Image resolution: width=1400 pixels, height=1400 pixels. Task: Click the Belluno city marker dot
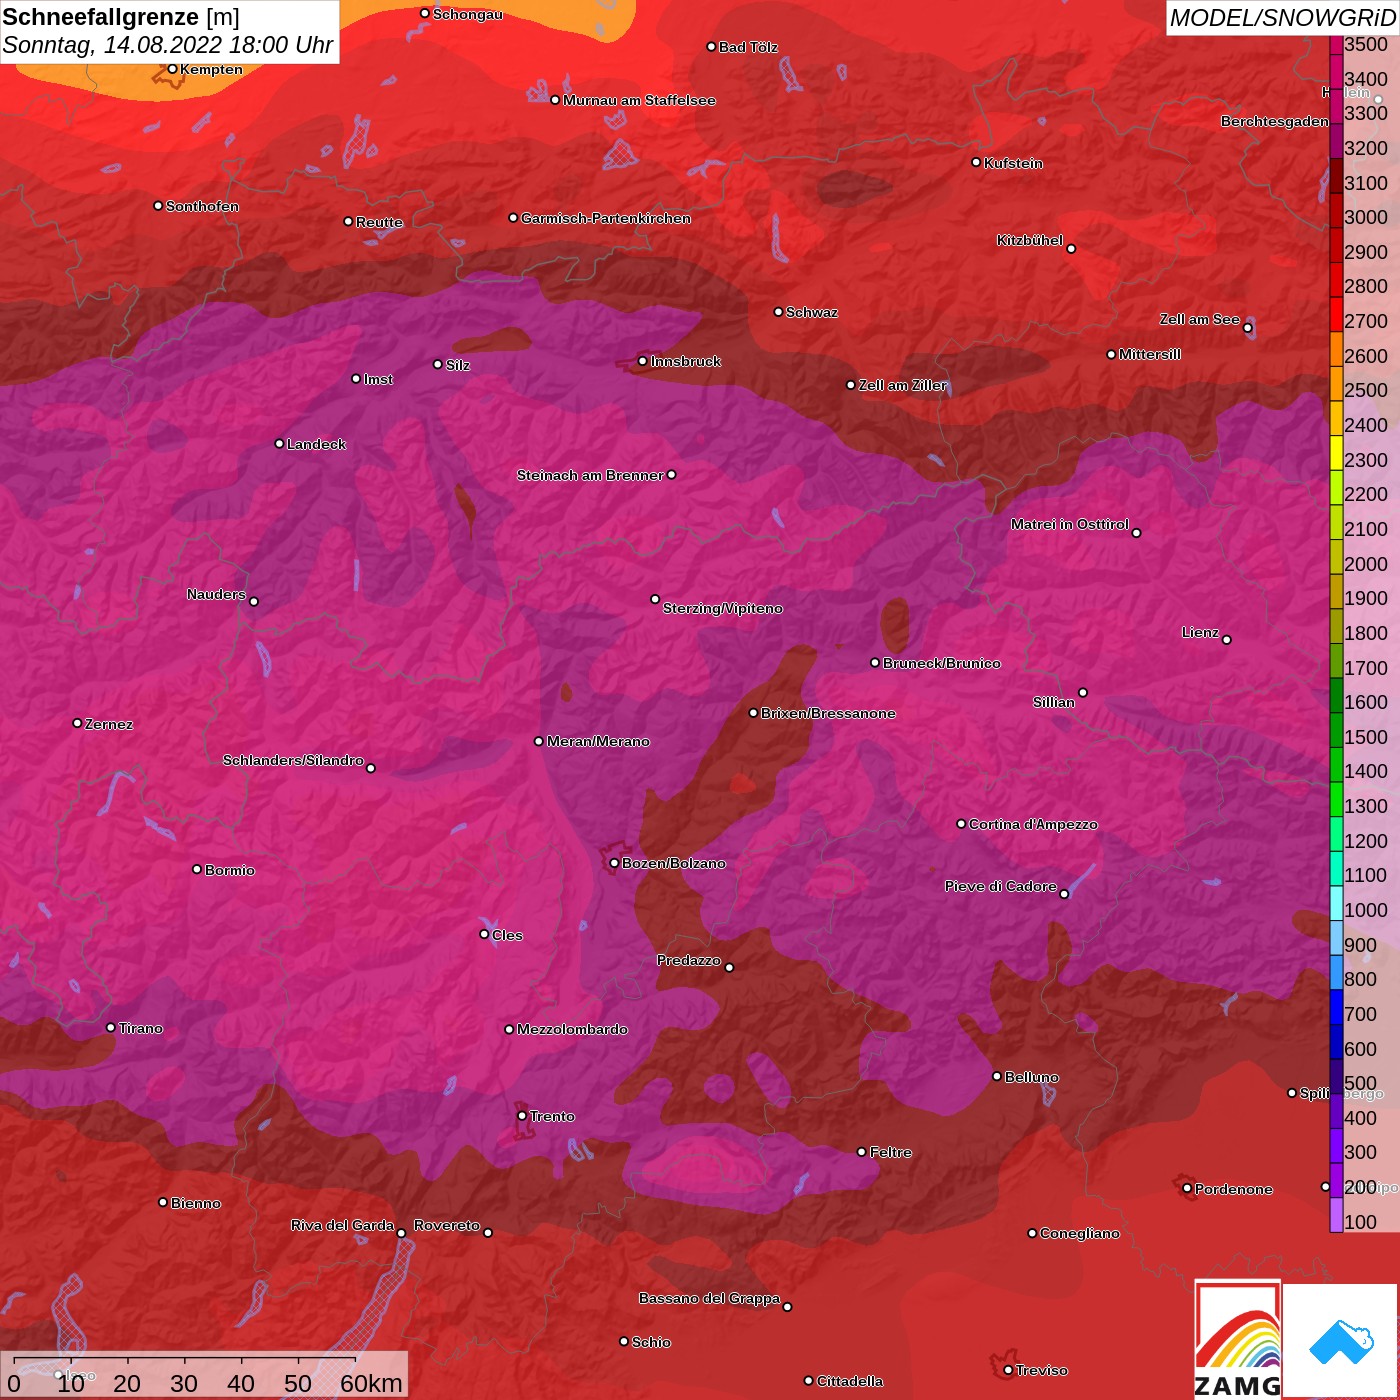996,1076
